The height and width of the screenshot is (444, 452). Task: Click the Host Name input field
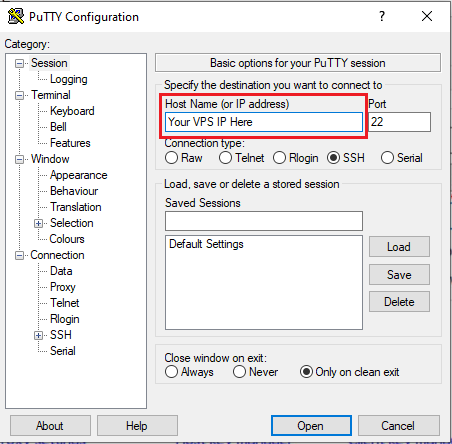tap(264, 122)
